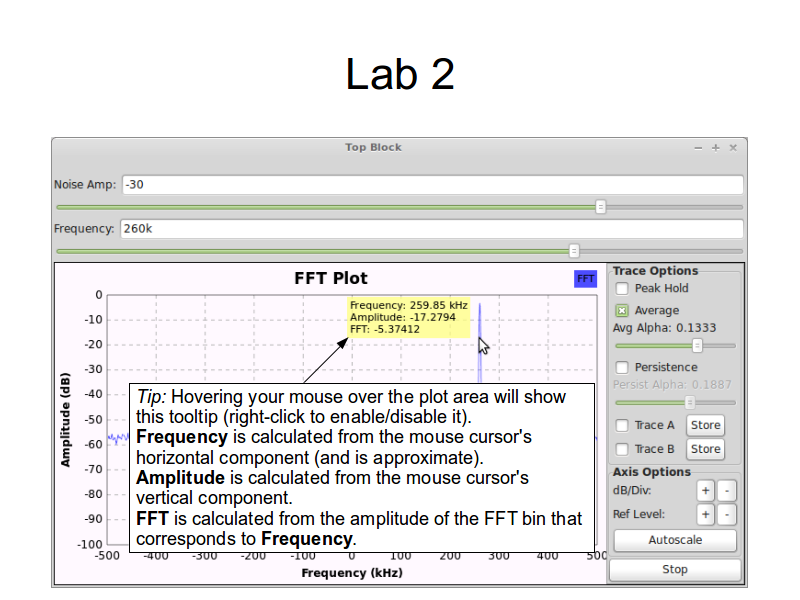Screen dimensions: 800x600
Task: Close the Top Block window
Action: [x=733, y=148]
